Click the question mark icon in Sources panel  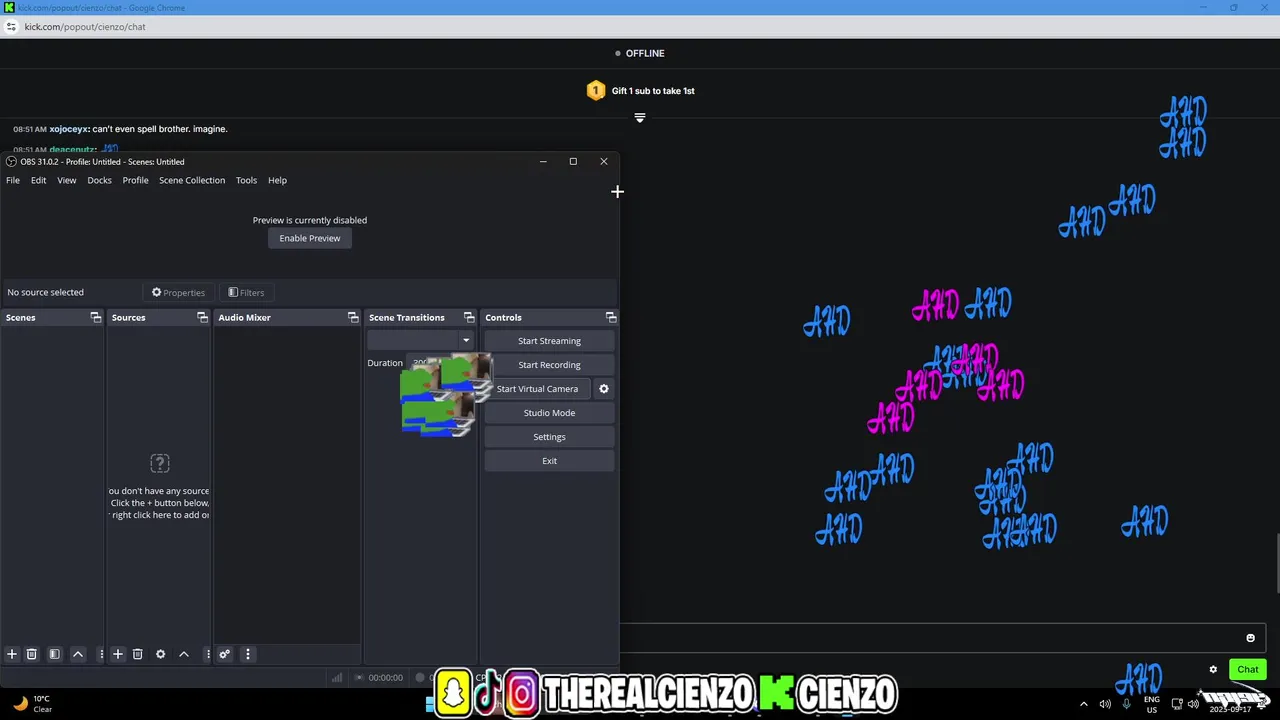click(160, 463)
